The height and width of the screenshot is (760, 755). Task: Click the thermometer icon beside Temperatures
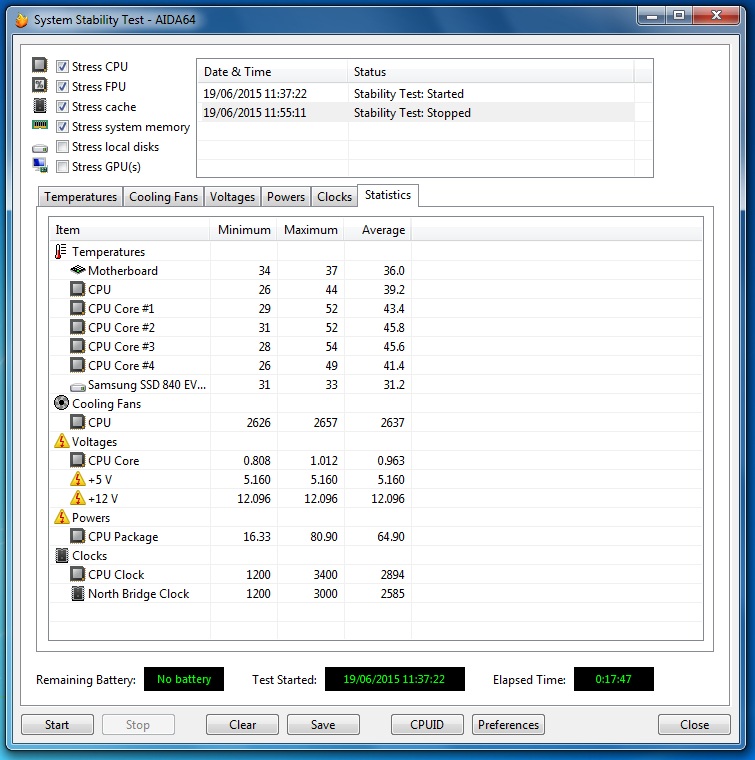pyautogui.click(x=61, y=252)
